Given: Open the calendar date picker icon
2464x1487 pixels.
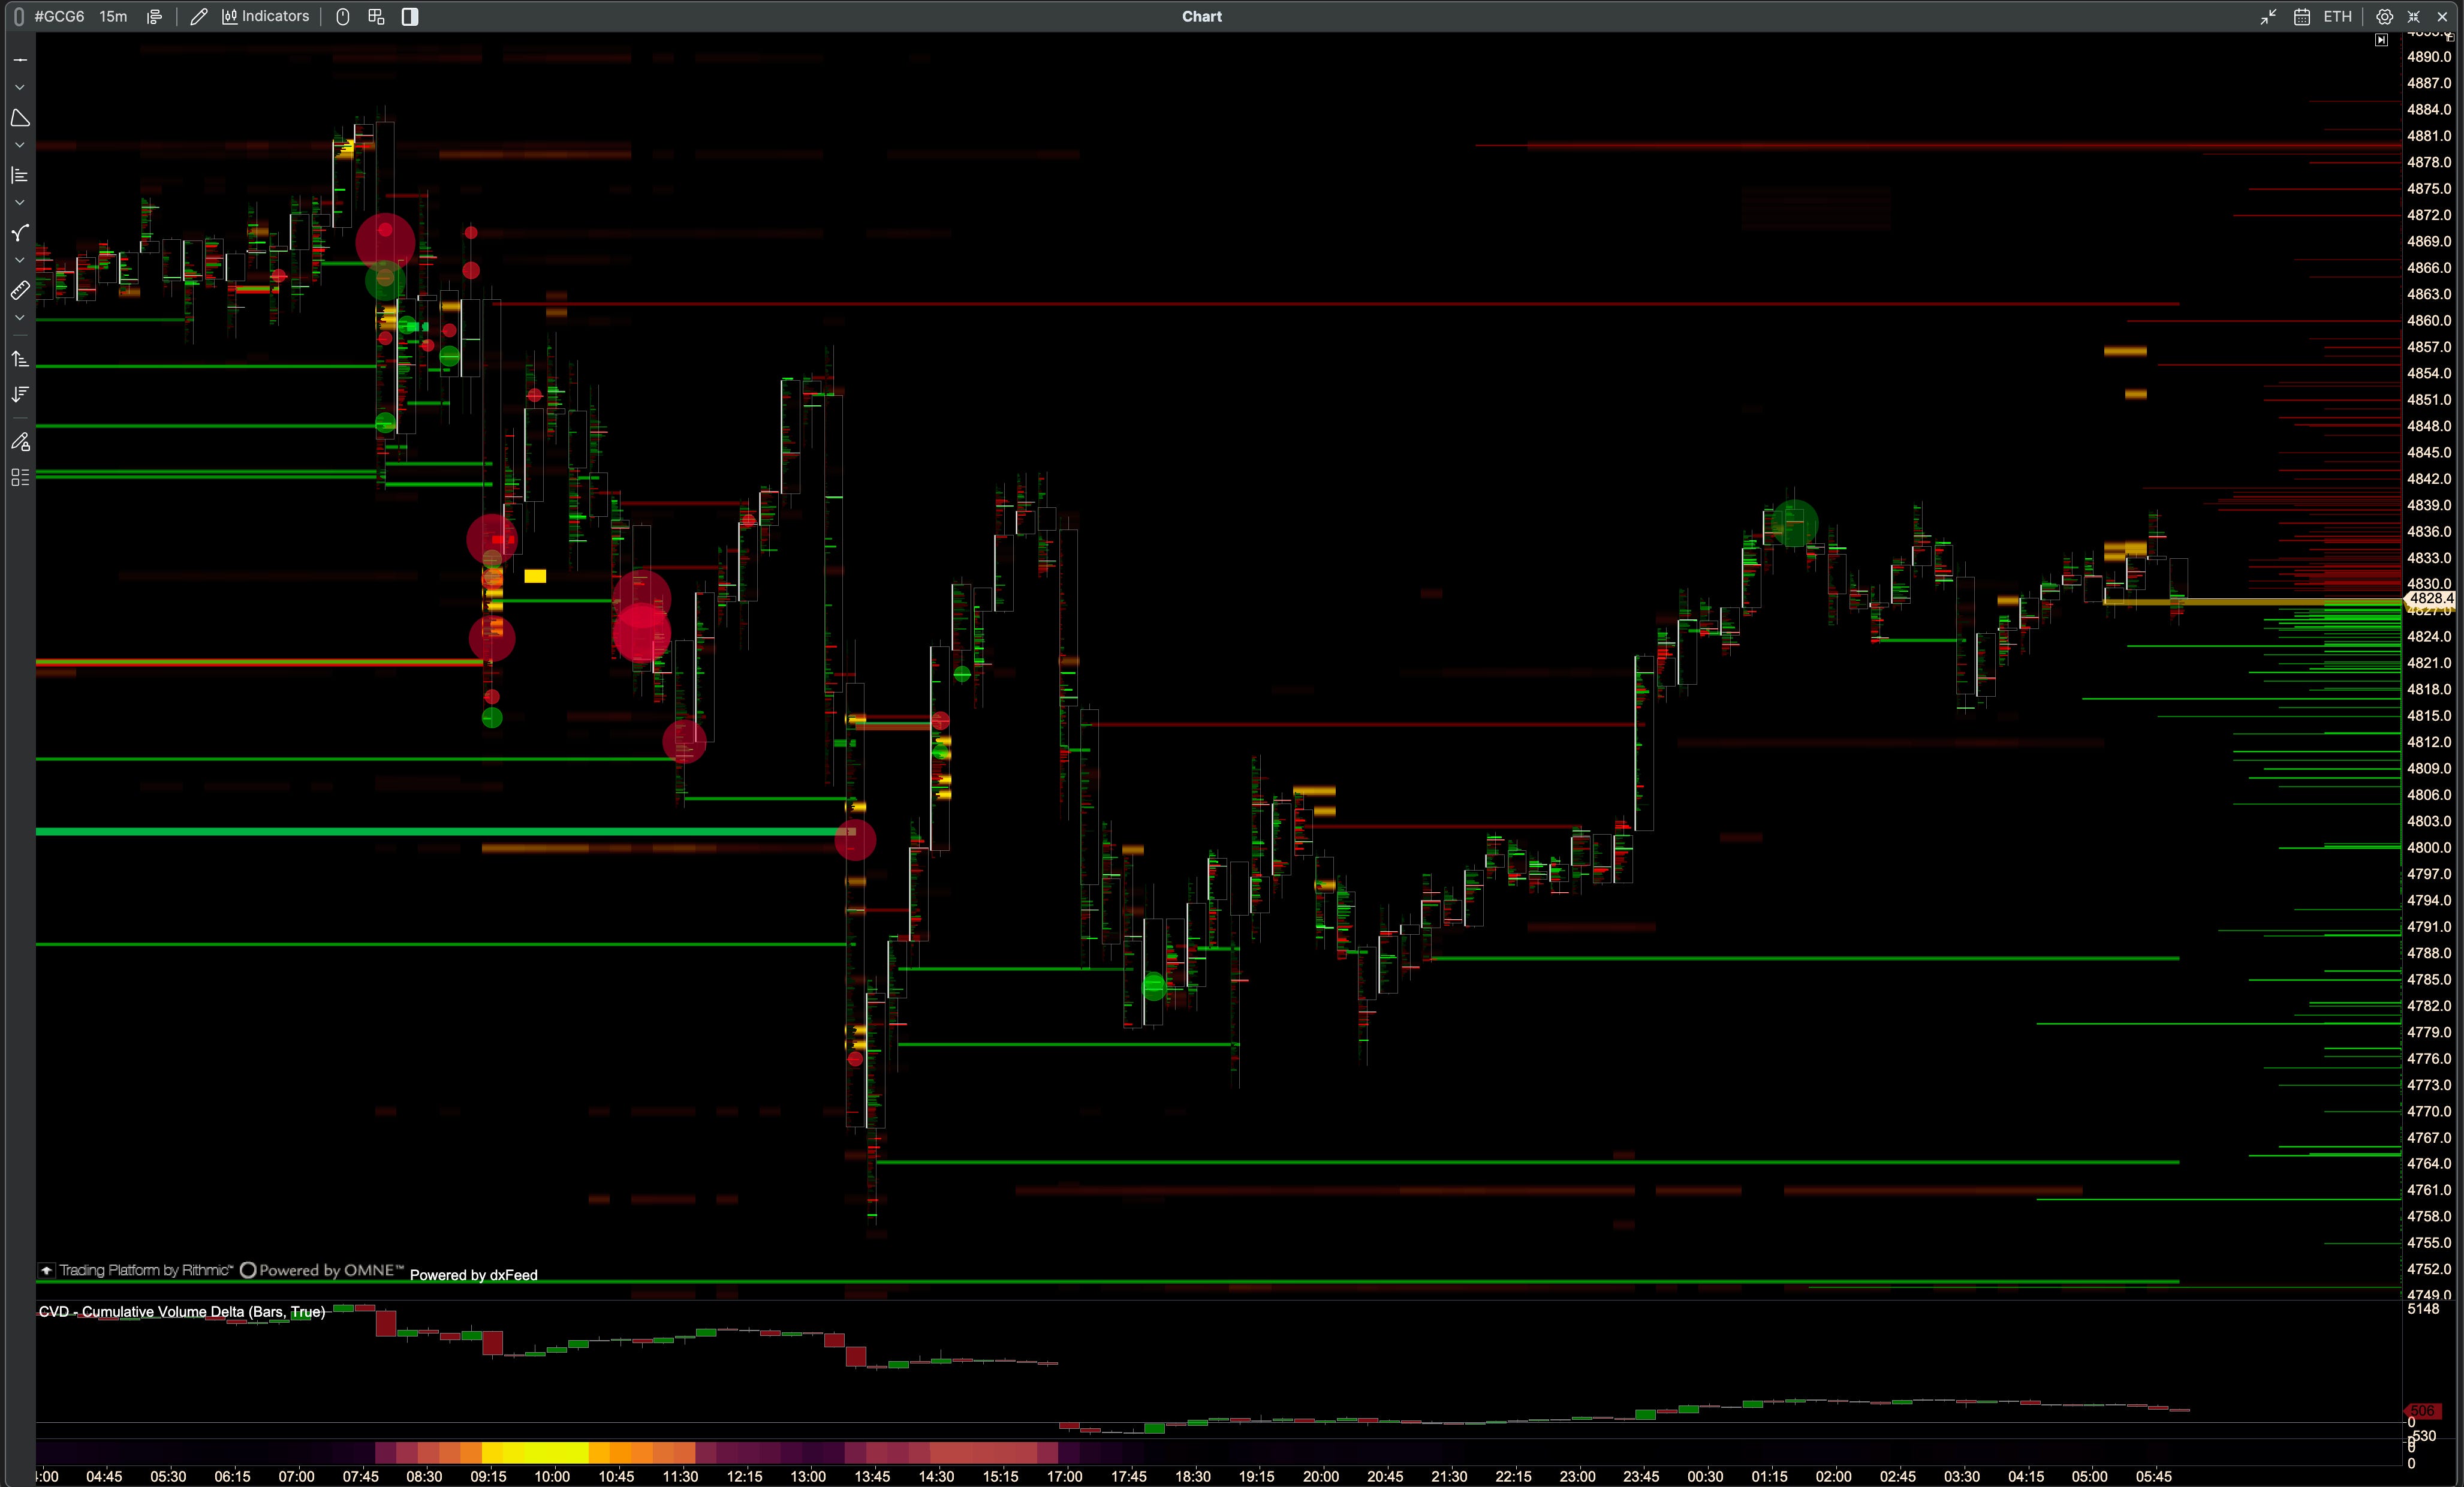Looking at the screenshot, I should [2301, 16].
